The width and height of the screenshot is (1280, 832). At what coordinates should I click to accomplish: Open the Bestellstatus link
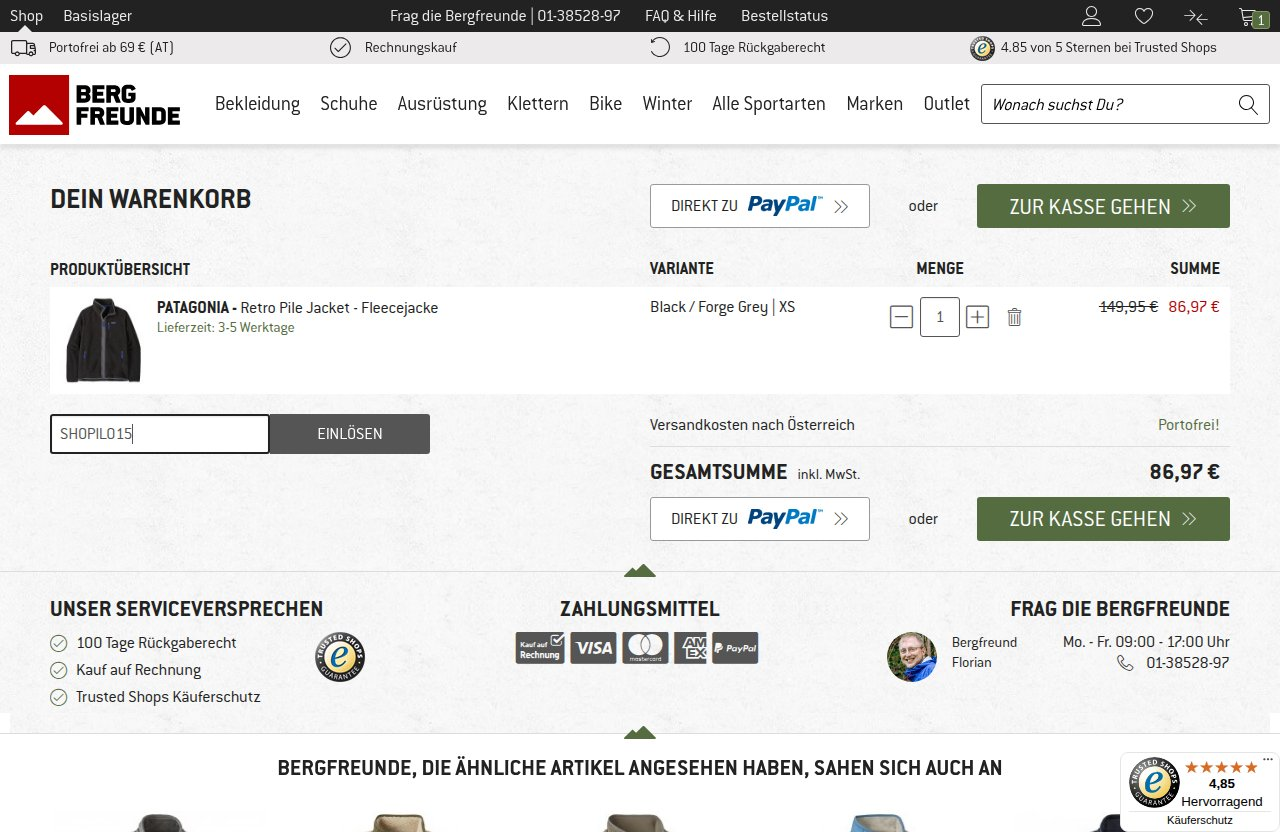point(784,16)
